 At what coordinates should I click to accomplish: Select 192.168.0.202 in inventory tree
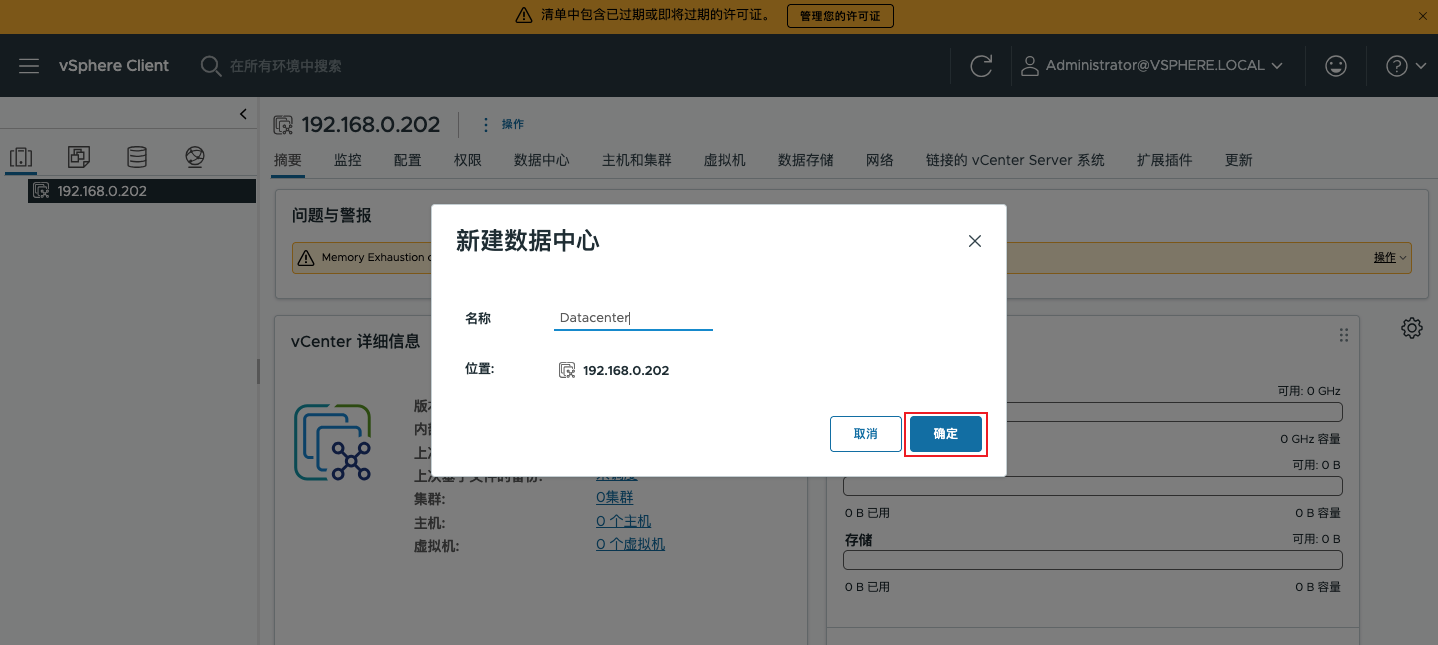[x=142, y=190]
